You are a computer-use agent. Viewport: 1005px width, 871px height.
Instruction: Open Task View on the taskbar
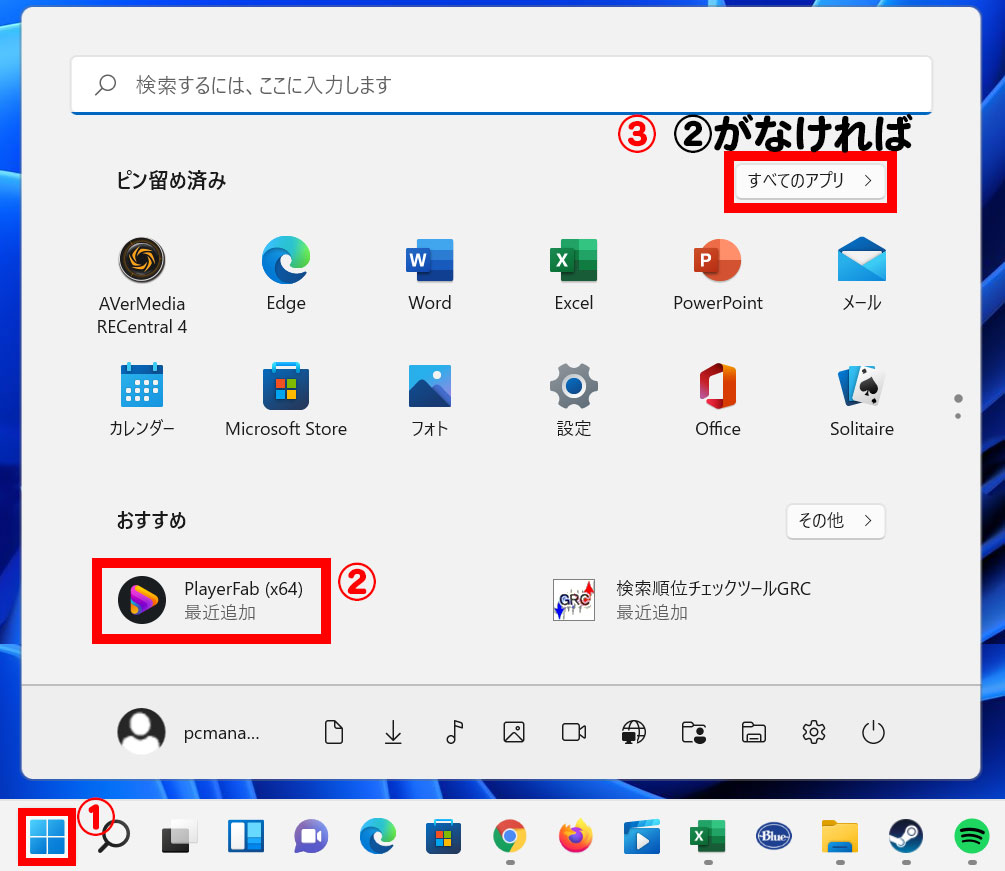(x=179, y=836)
